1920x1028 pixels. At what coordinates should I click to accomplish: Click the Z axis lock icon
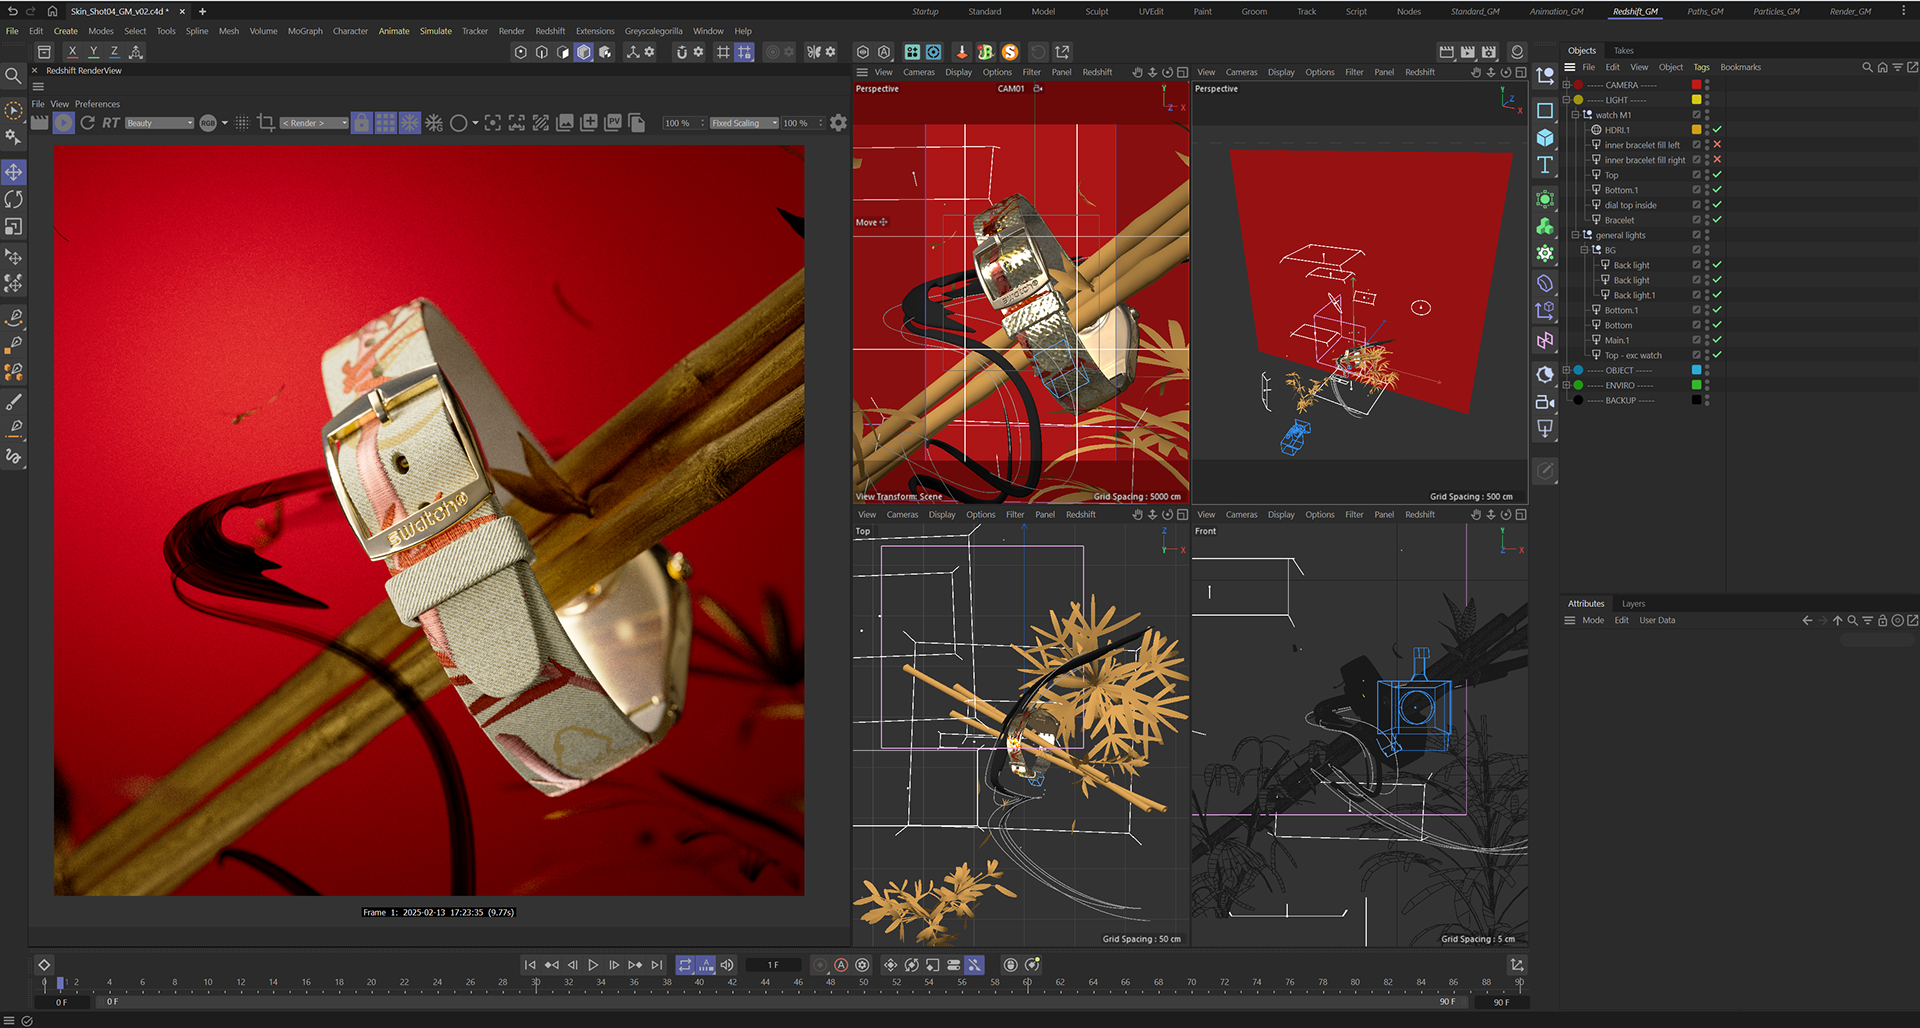(114, 52)
